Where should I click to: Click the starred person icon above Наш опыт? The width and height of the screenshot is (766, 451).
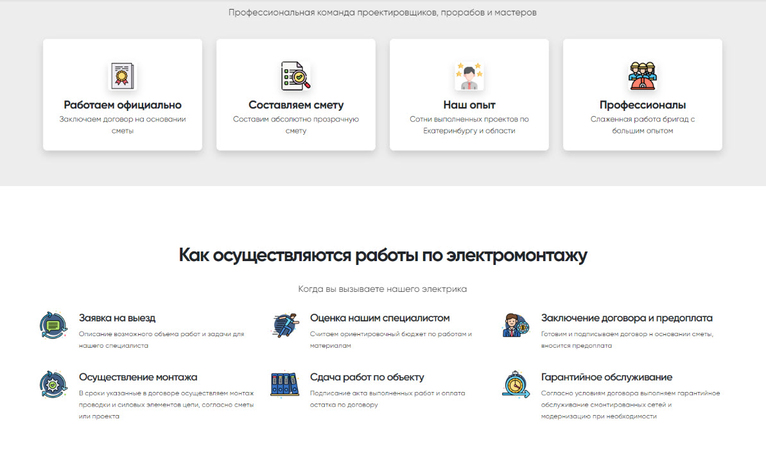pyautogui.click(x=469, y=76)
